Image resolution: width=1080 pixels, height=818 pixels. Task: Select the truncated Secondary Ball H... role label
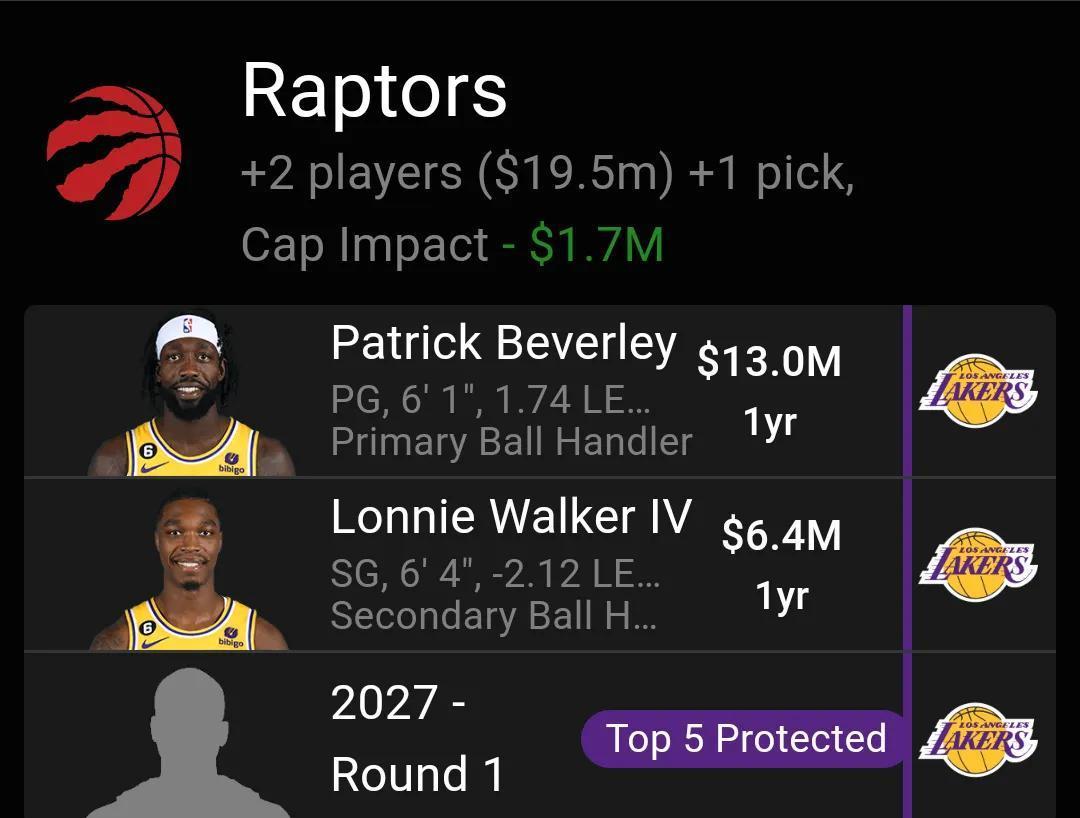coord(493,616)
